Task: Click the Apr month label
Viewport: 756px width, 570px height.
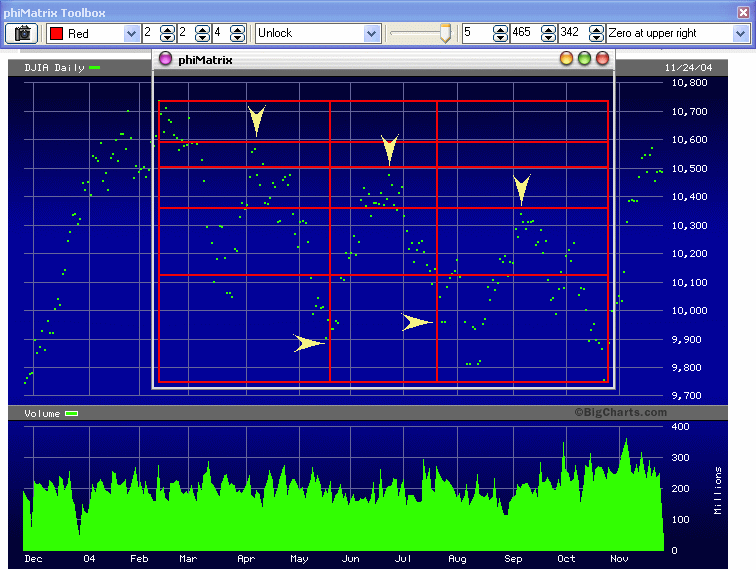Action: coord(246,558)
